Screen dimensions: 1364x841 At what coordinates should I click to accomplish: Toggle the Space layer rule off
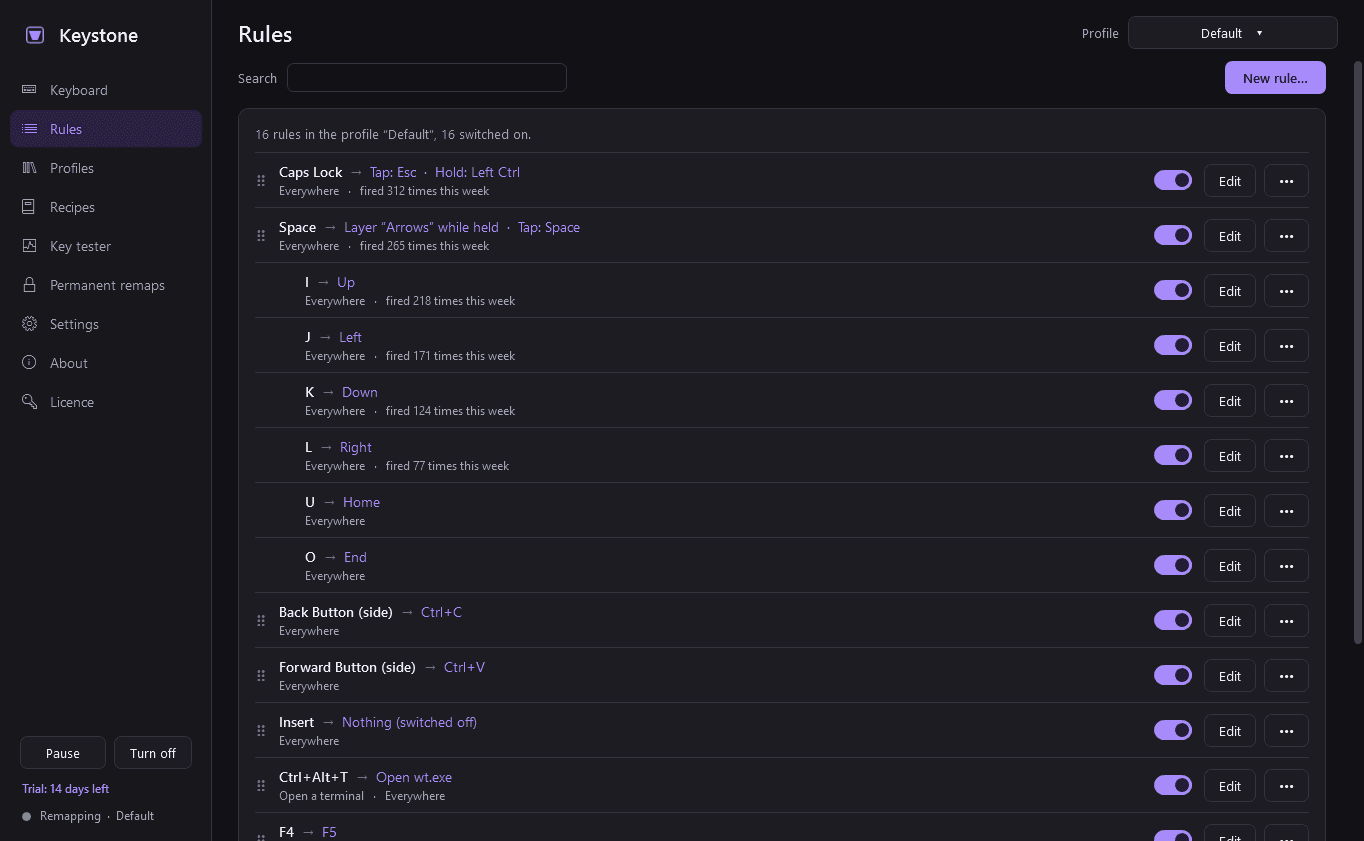(1173, 235)
